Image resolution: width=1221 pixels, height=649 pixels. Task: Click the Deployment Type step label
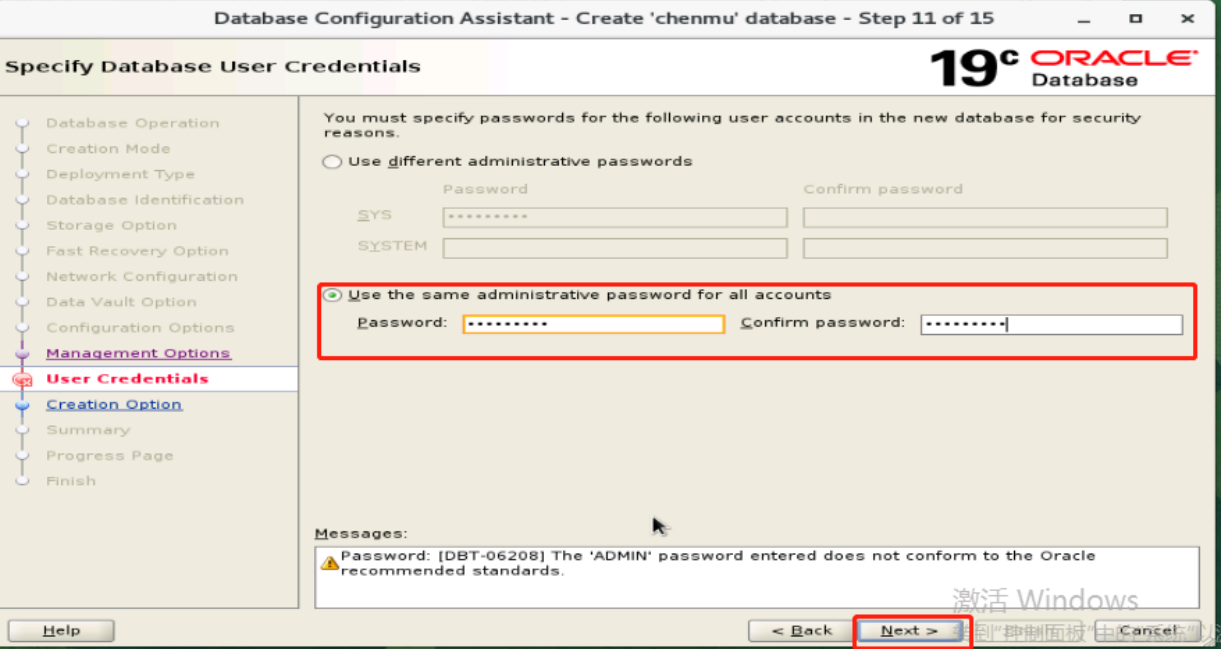click(x=120, y=174)
